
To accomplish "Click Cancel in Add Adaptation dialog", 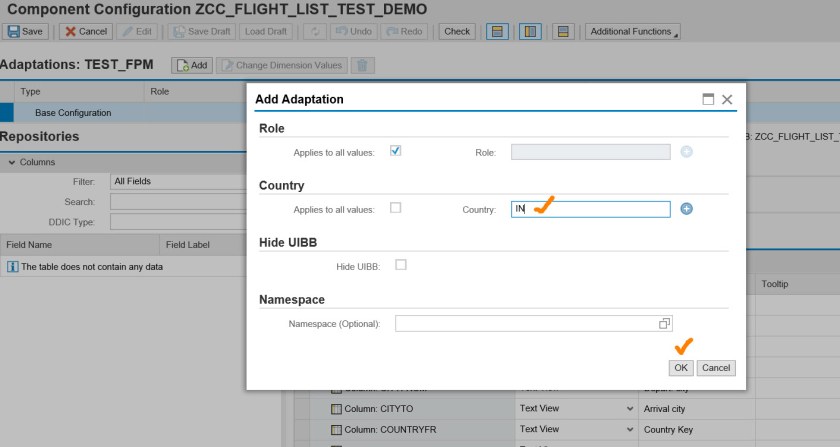I will pyautogui.click(x=716, y=368).
